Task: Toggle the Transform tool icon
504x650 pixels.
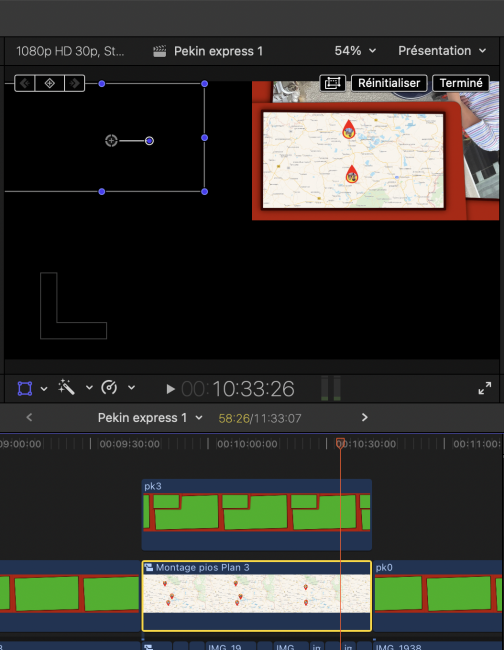Action: [25, 388]
